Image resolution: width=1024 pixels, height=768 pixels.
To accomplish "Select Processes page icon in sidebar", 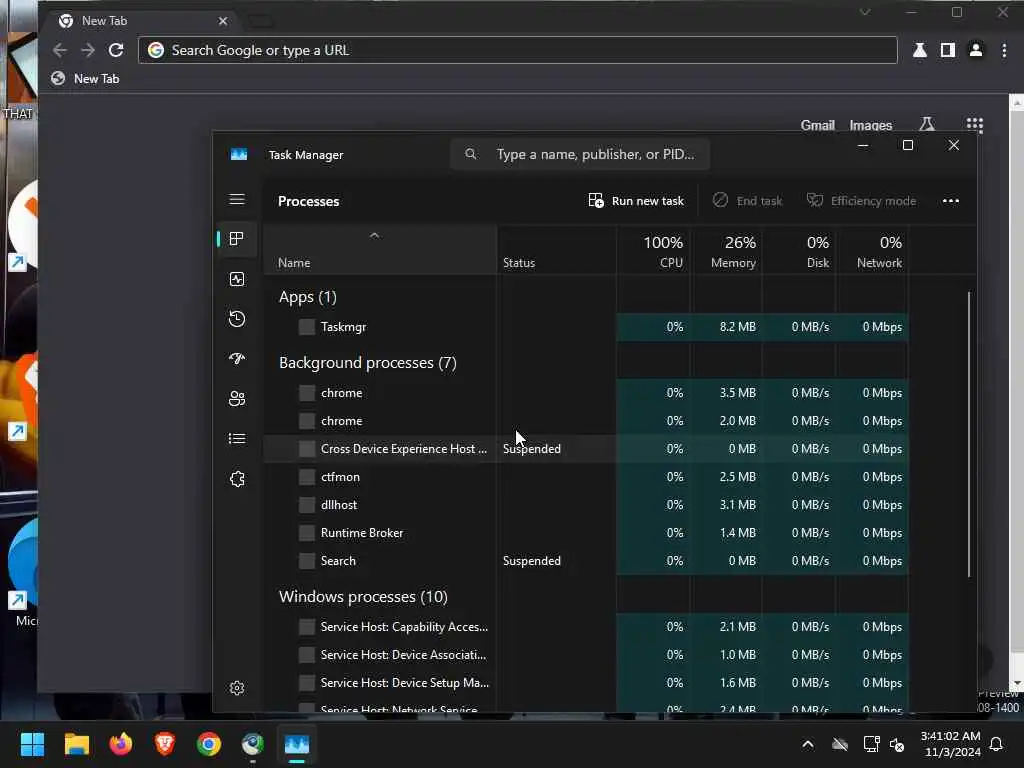I will [236, 239].
